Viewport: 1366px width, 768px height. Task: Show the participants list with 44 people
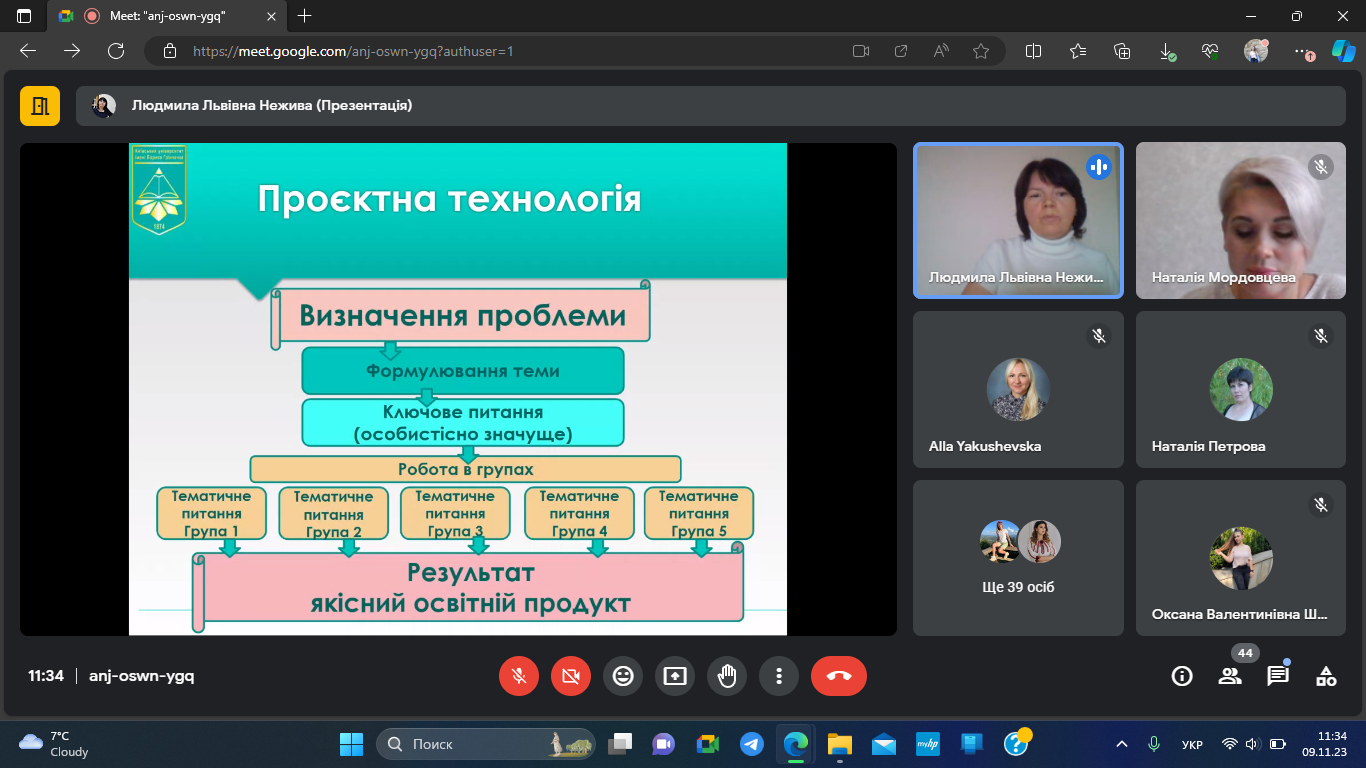(x=1230, y=676)
